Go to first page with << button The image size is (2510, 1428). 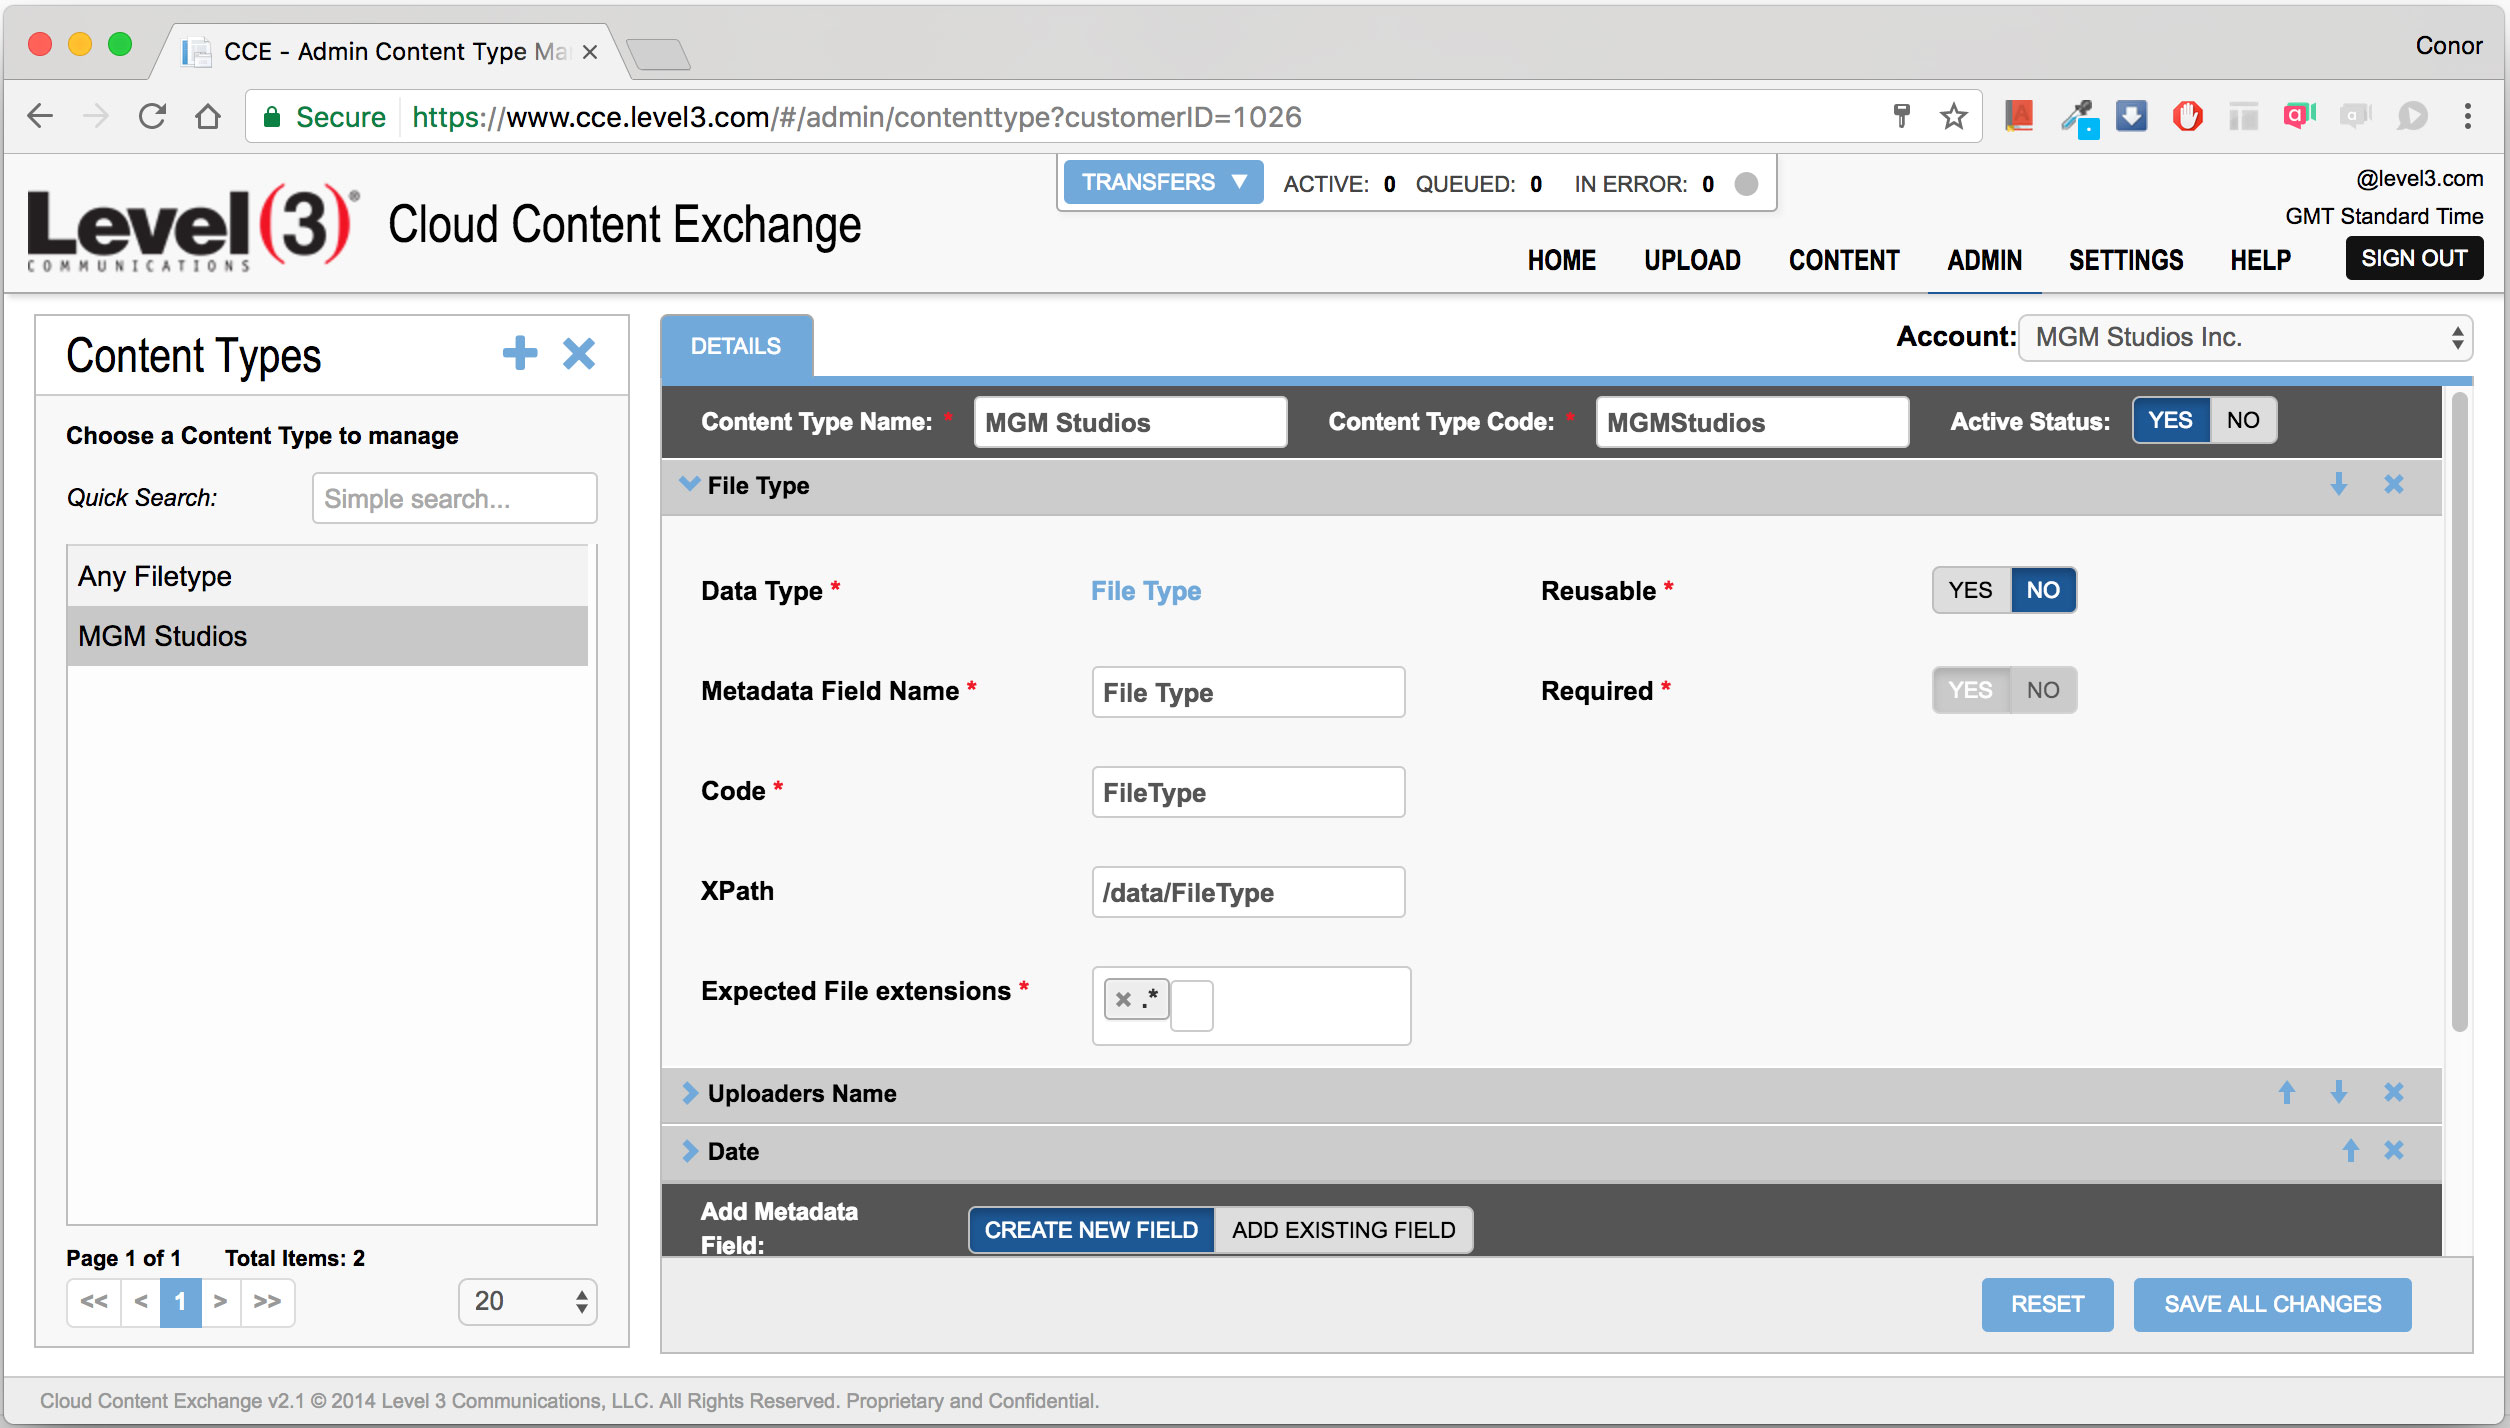click(94, 1302)
